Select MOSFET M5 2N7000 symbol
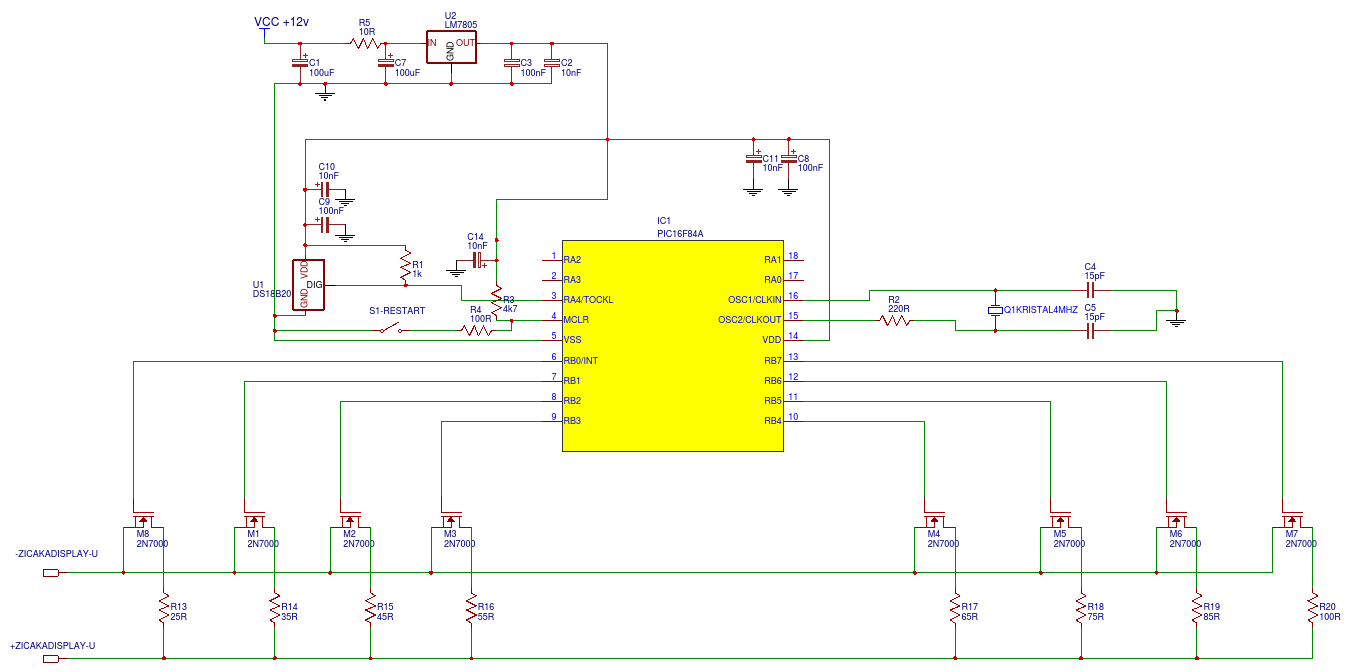1356x672 pixels. [x=1061, y=521]
